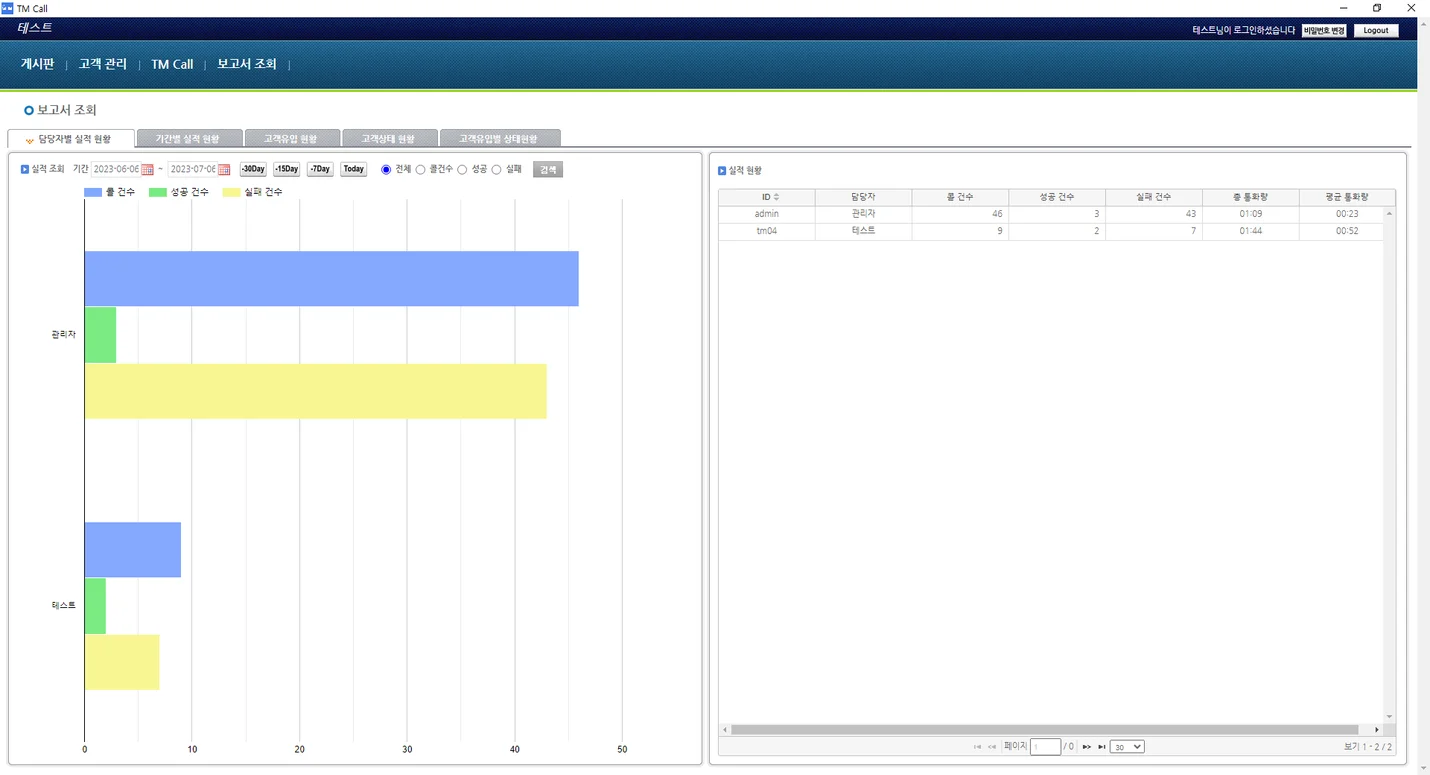1430x775 pixels.
Task: Click the TM Call title bar app icon
Action: (x=8, y=8)
